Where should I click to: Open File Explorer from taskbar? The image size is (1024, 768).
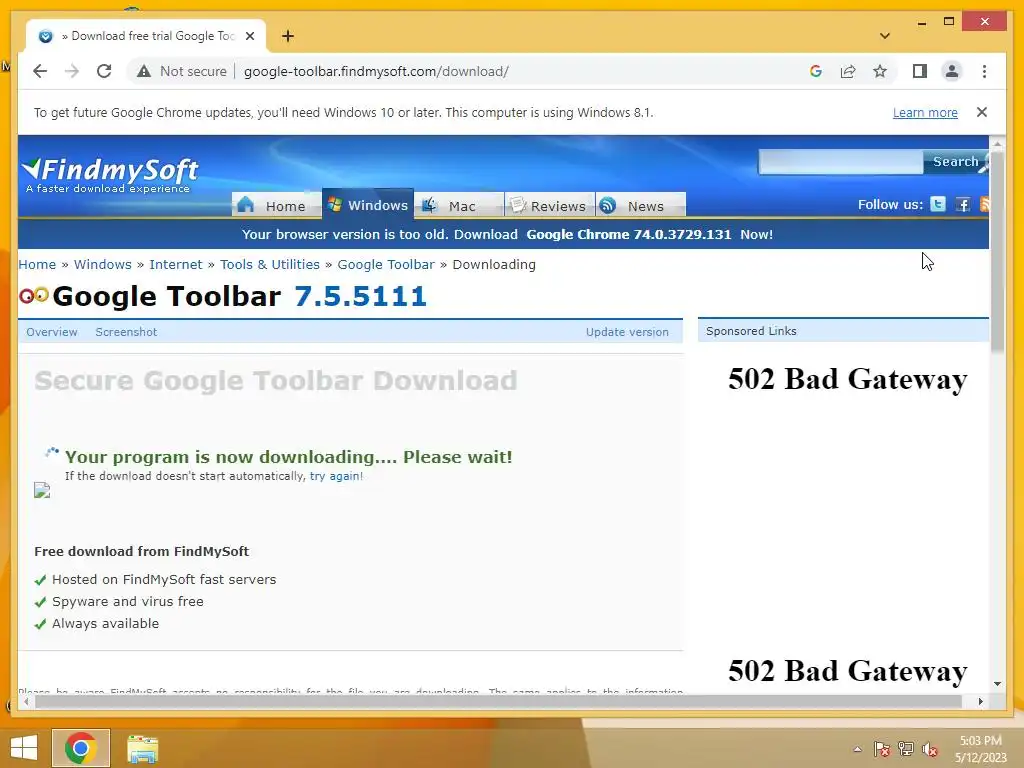click(x=142, y=749)
